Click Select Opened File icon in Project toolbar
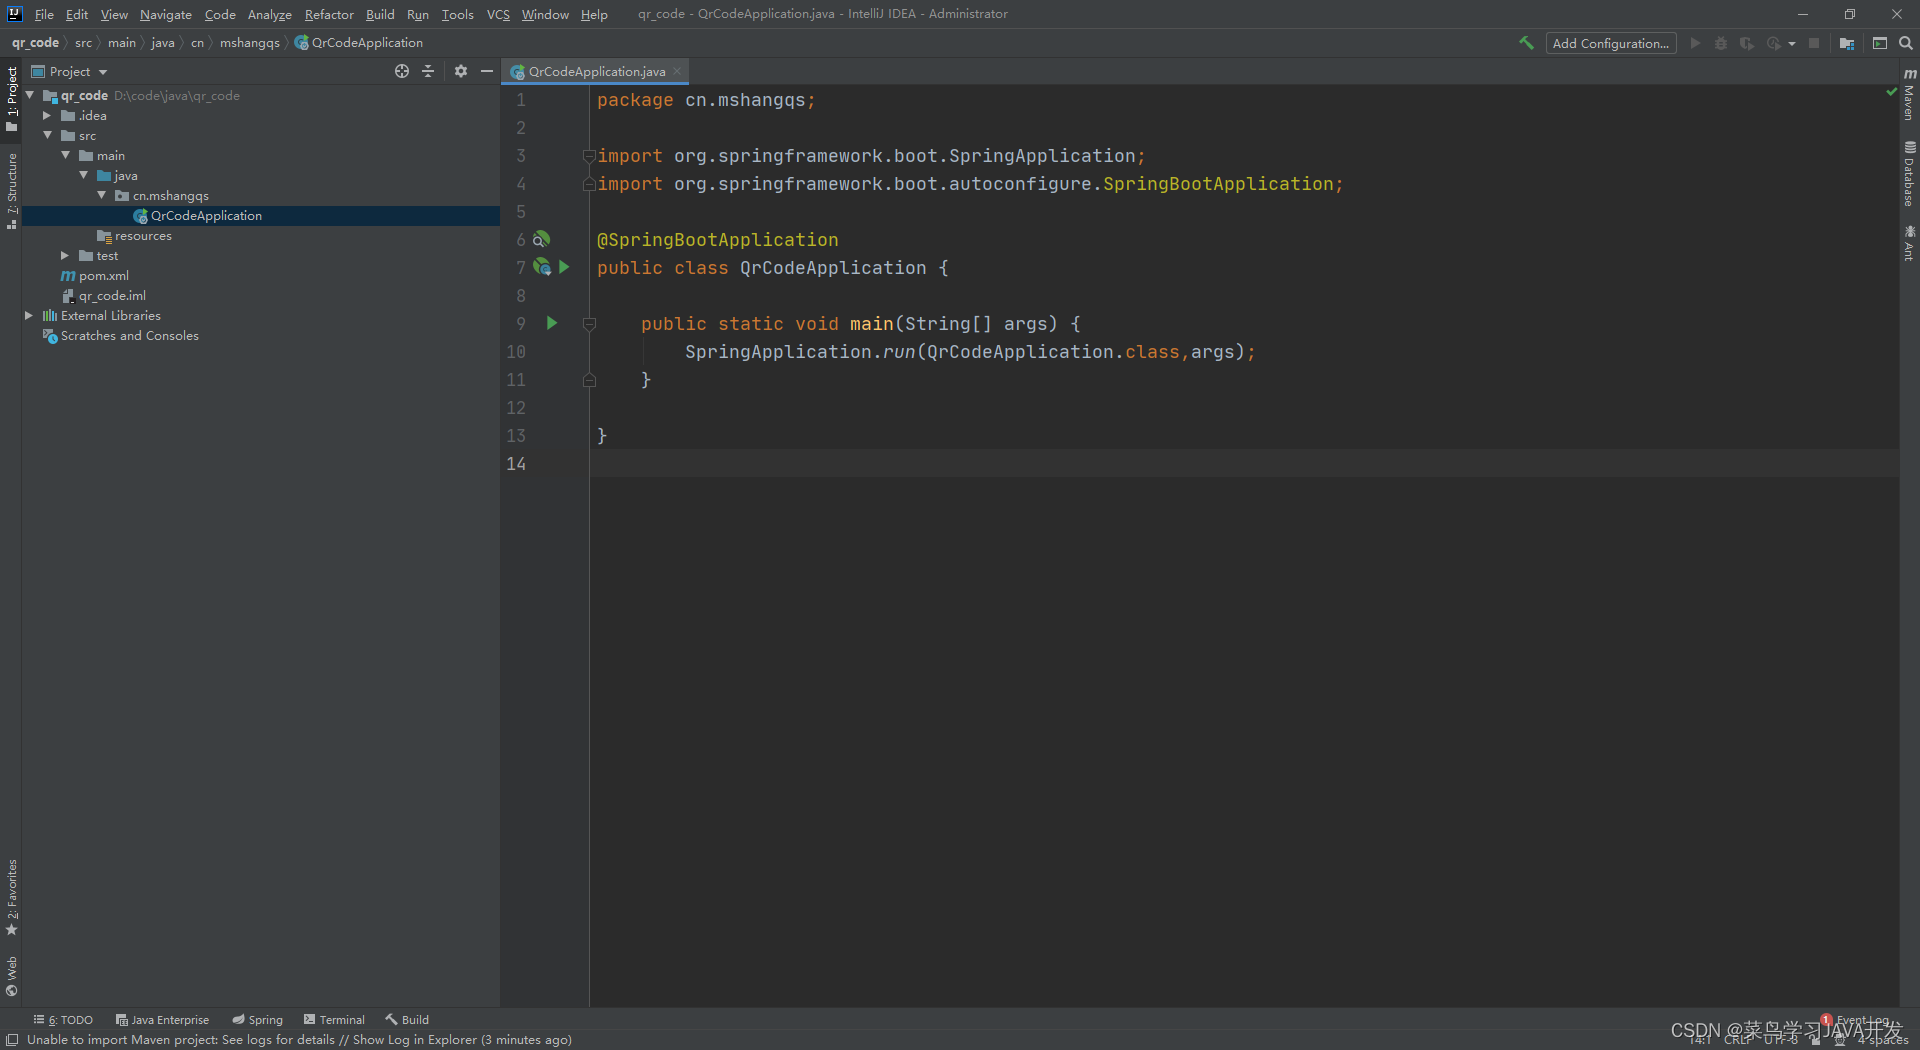Viewport: 1920px width, 1050px height. coord(401,71)
